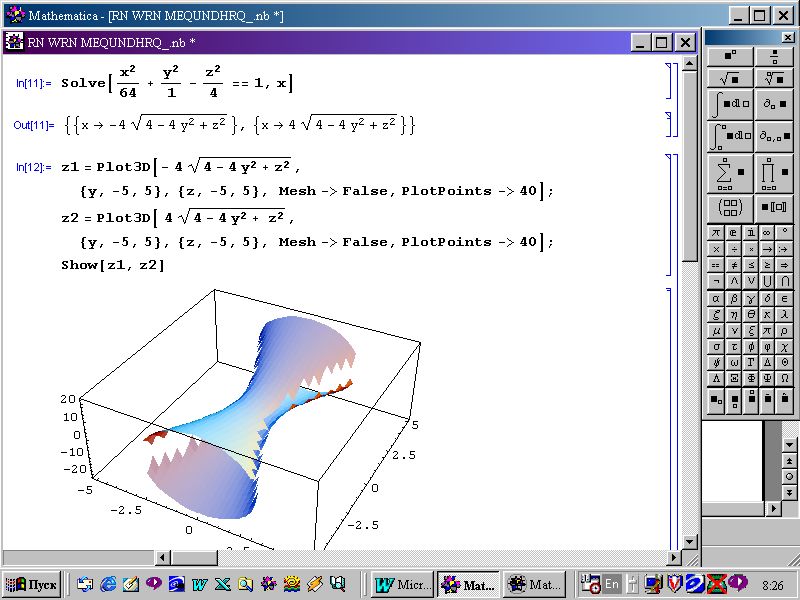Viewport: 800px width, 600px height.
Task: Insert product template from palette
Action: click(774, 173)
